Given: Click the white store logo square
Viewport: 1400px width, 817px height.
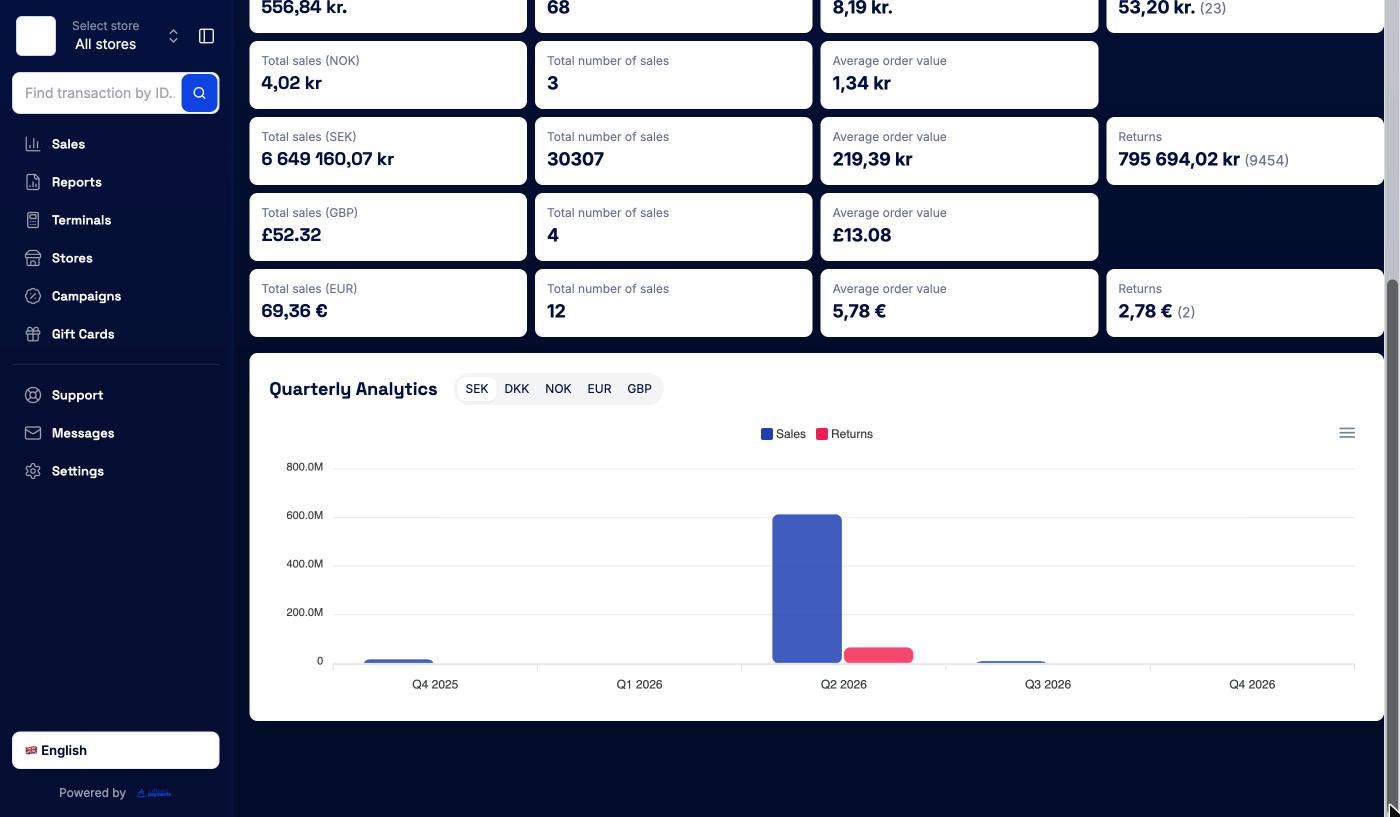Looking at the screenshot, I should point(36,36).
